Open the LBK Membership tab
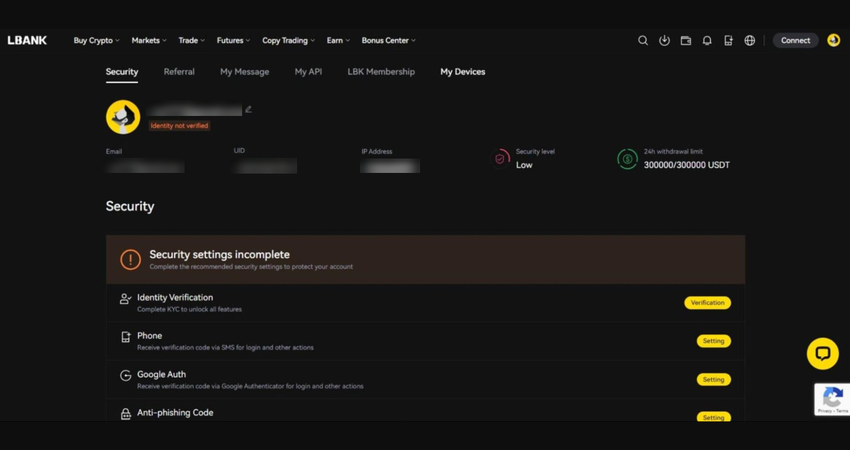 pyautogui.click(x=381, y=72)
